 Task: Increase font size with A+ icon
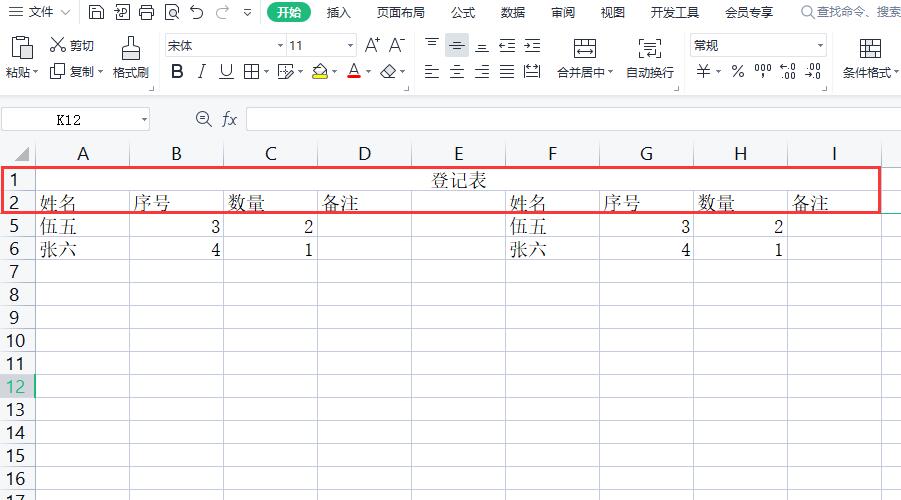(x=372, y=45)
